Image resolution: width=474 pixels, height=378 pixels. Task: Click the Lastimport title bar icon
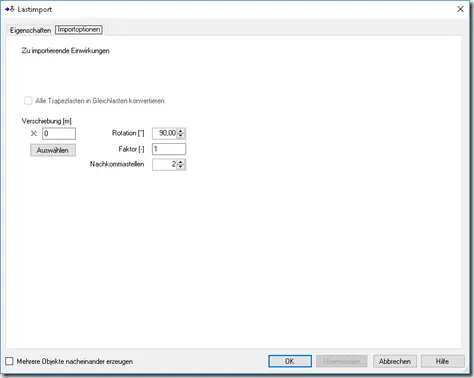coord(10,9)
